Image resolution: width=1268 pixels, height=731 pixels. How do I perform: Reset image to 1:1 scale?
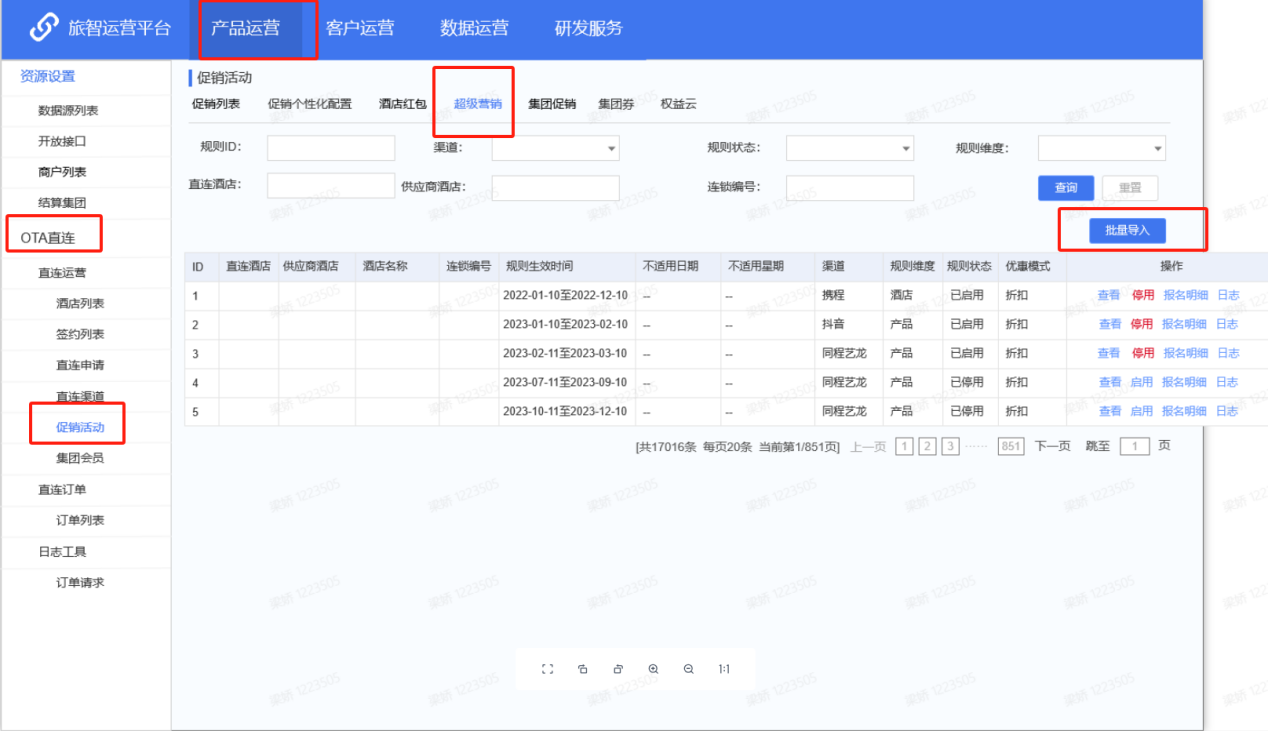pyautogui.click(x=724, y=669)
